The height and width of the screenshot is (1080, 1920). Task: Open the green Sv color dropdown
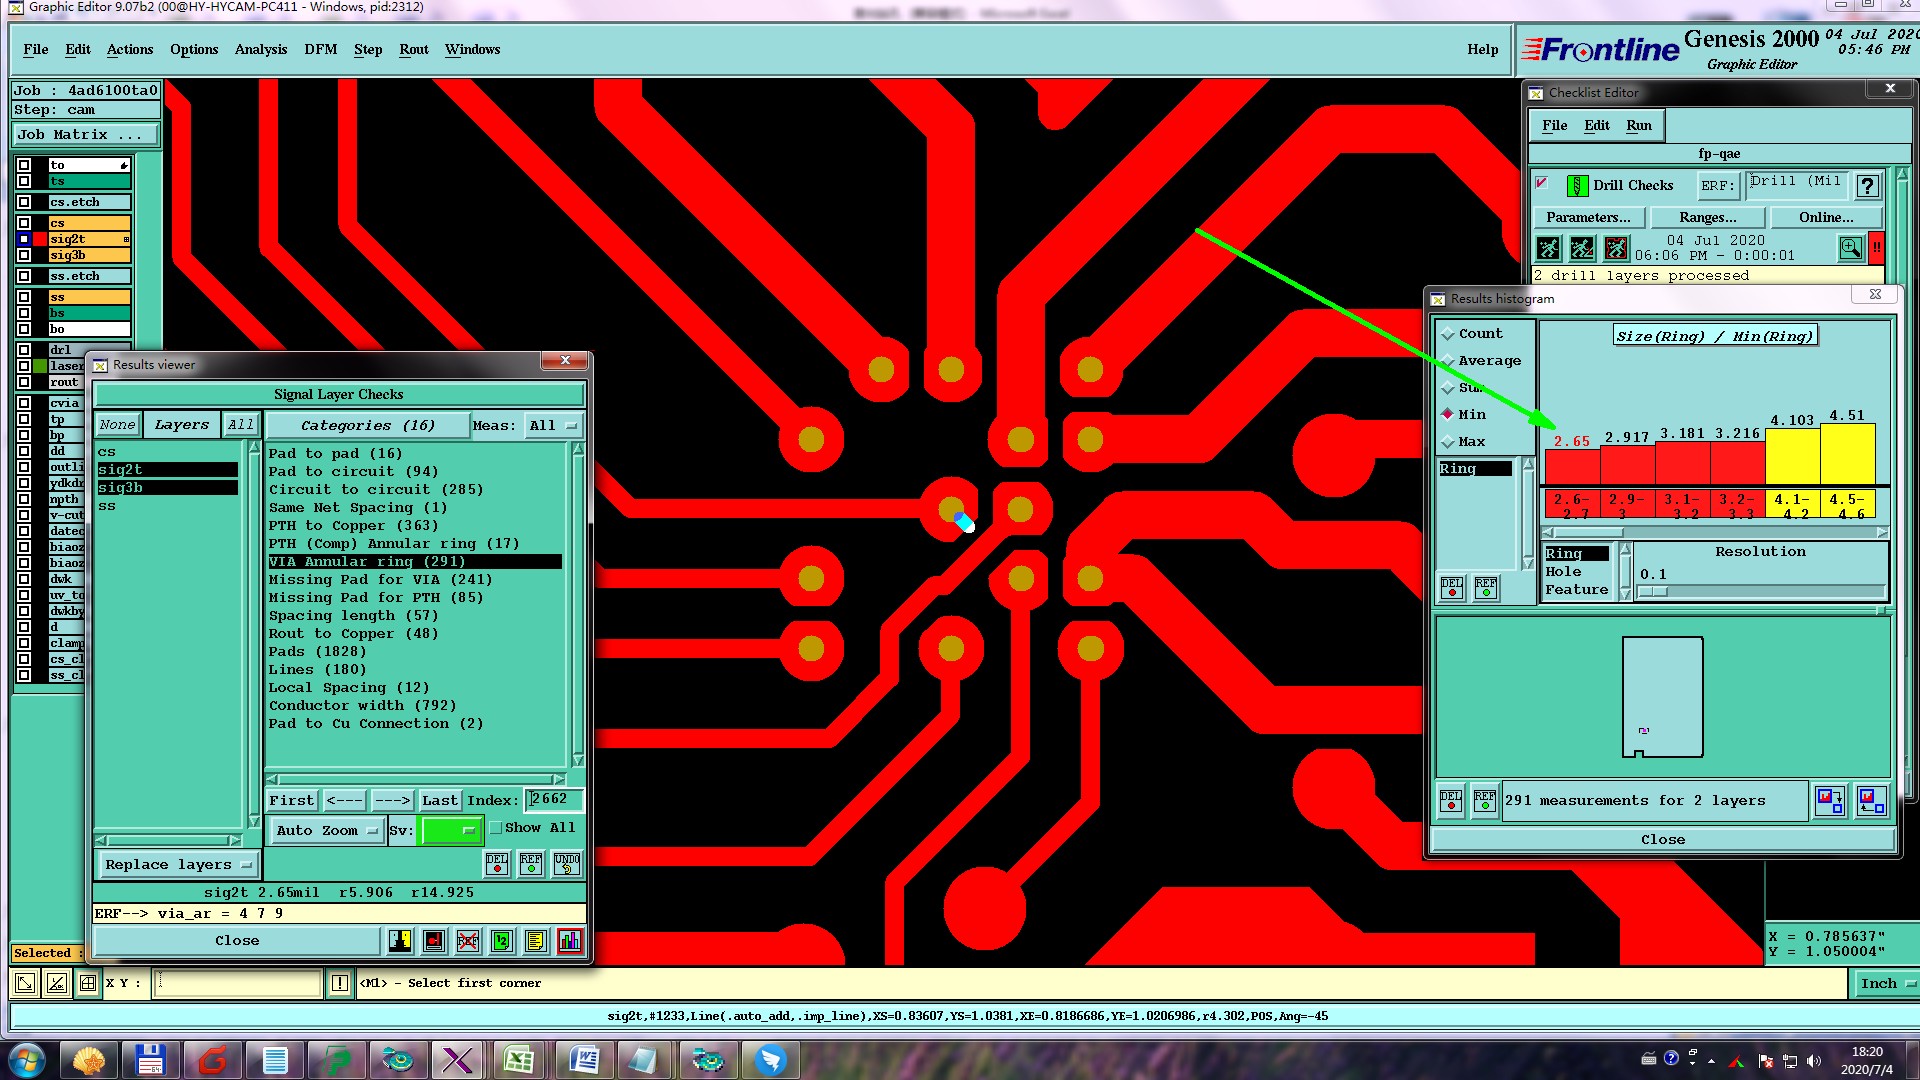tap(452, 831)
